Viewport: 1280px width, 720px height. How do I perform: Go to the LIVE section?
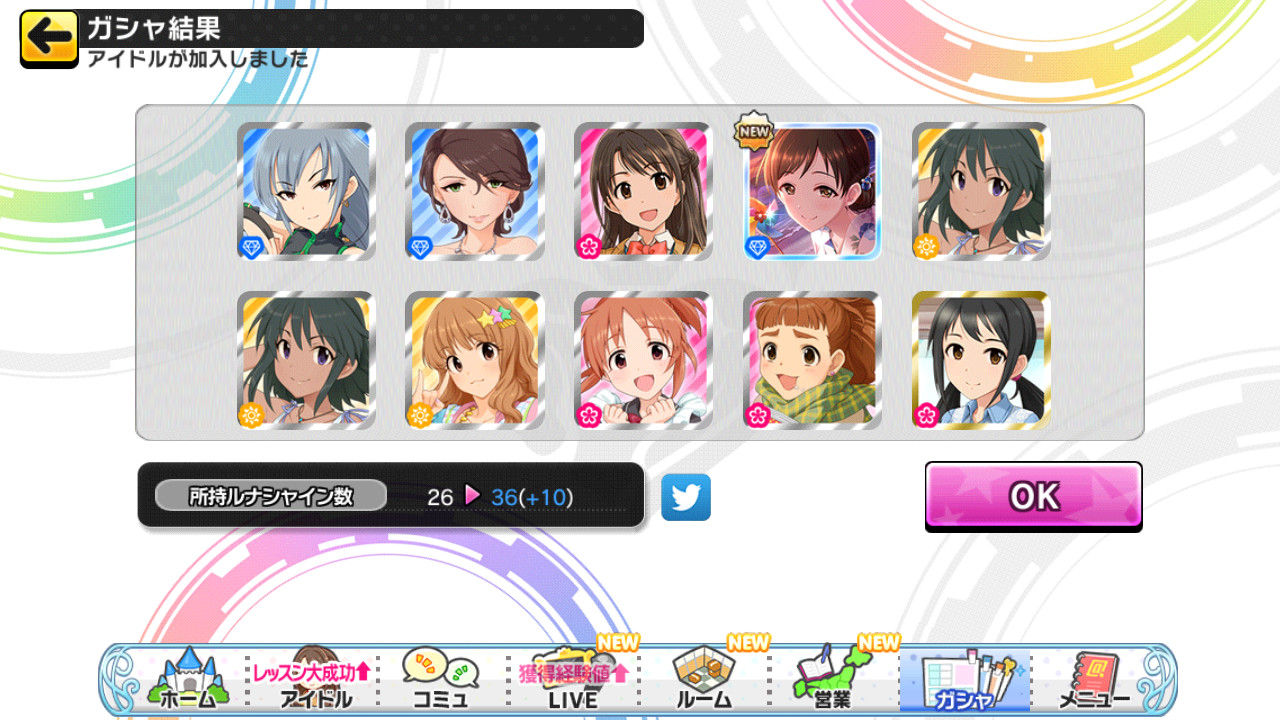click(x=573, y=679)
